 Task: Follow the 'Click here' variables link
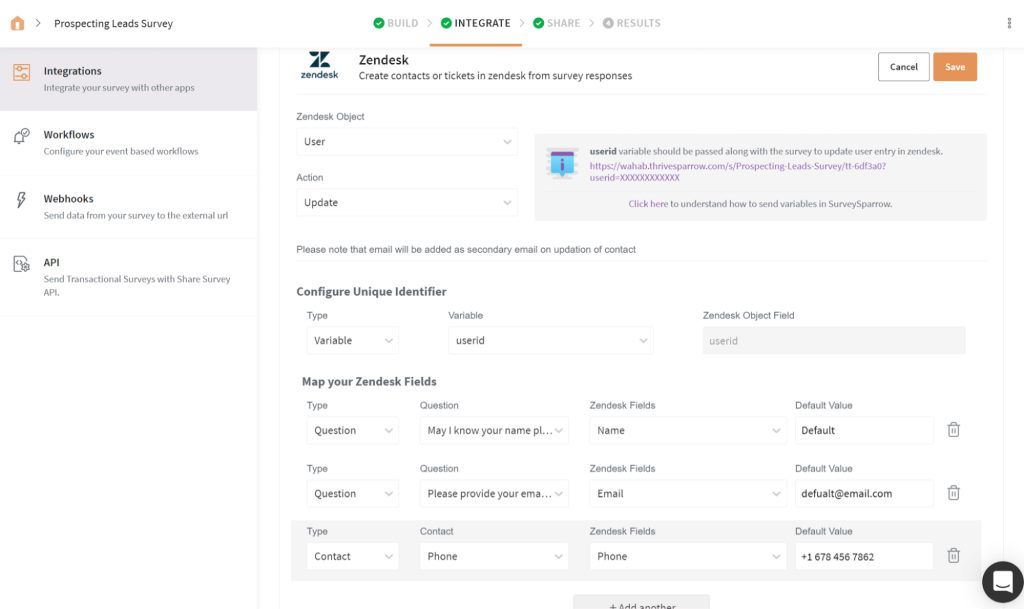point(648,204)
